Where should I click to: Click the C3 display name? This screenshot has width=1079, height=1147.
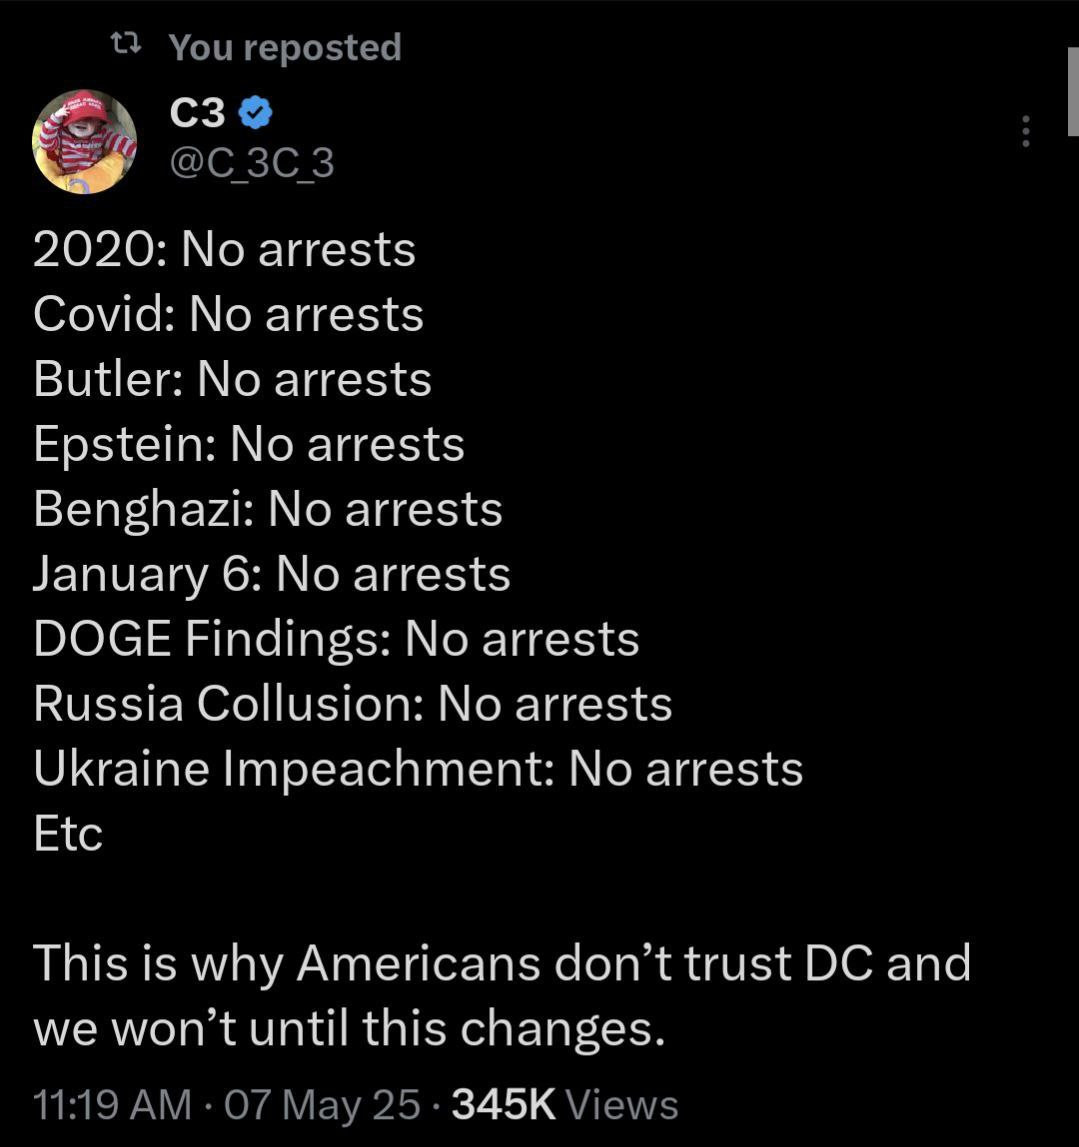click(x=198, y=115)
